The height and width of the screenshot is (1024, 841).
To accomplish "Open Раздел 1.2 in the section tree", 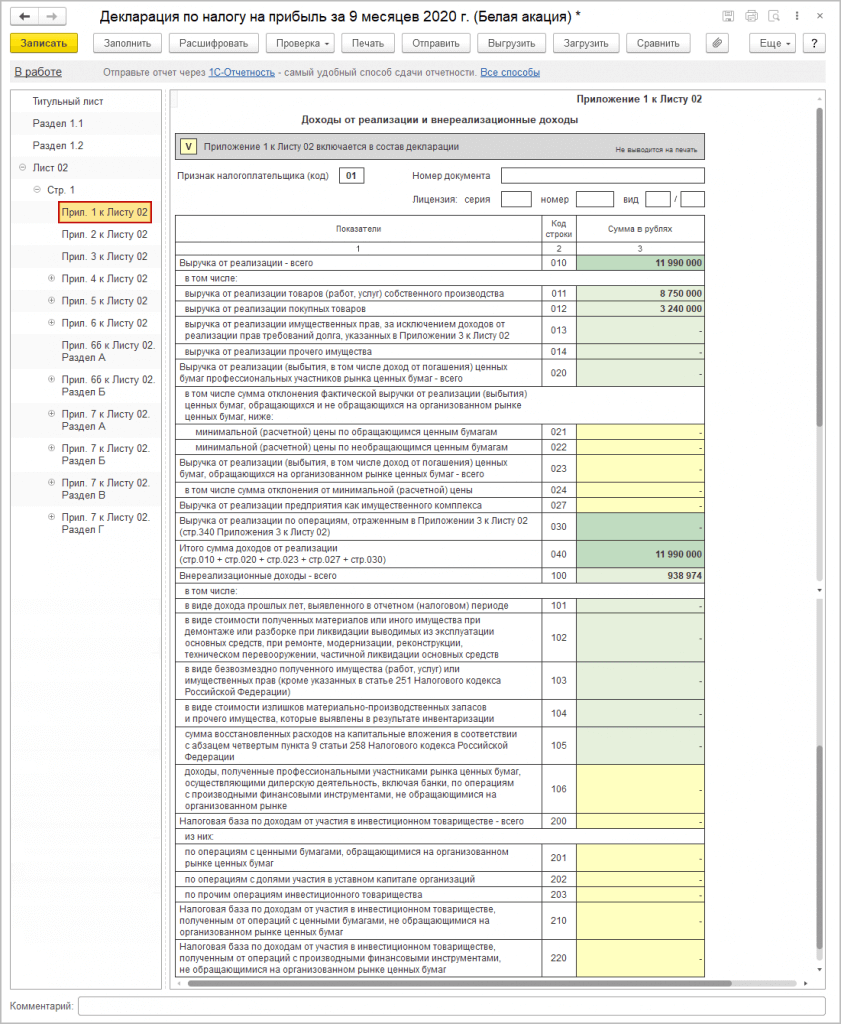I will 58,146.
